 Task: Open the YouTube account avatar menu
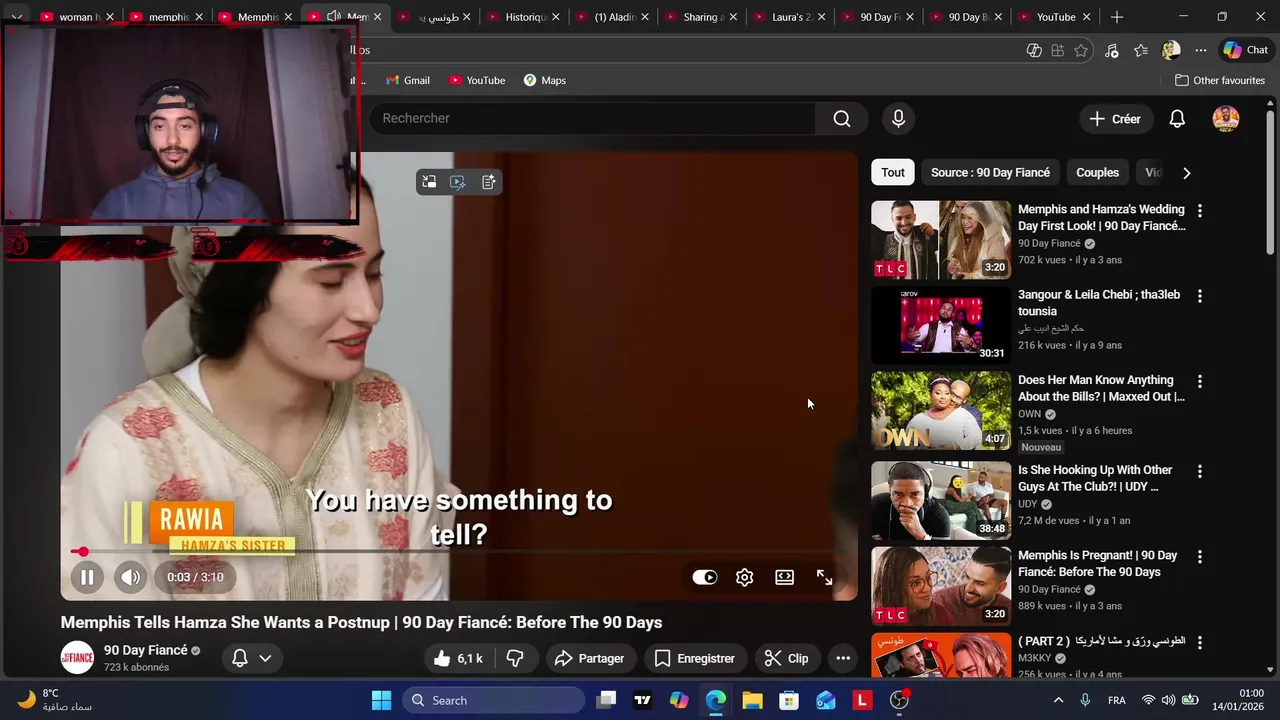[1226, 119]
